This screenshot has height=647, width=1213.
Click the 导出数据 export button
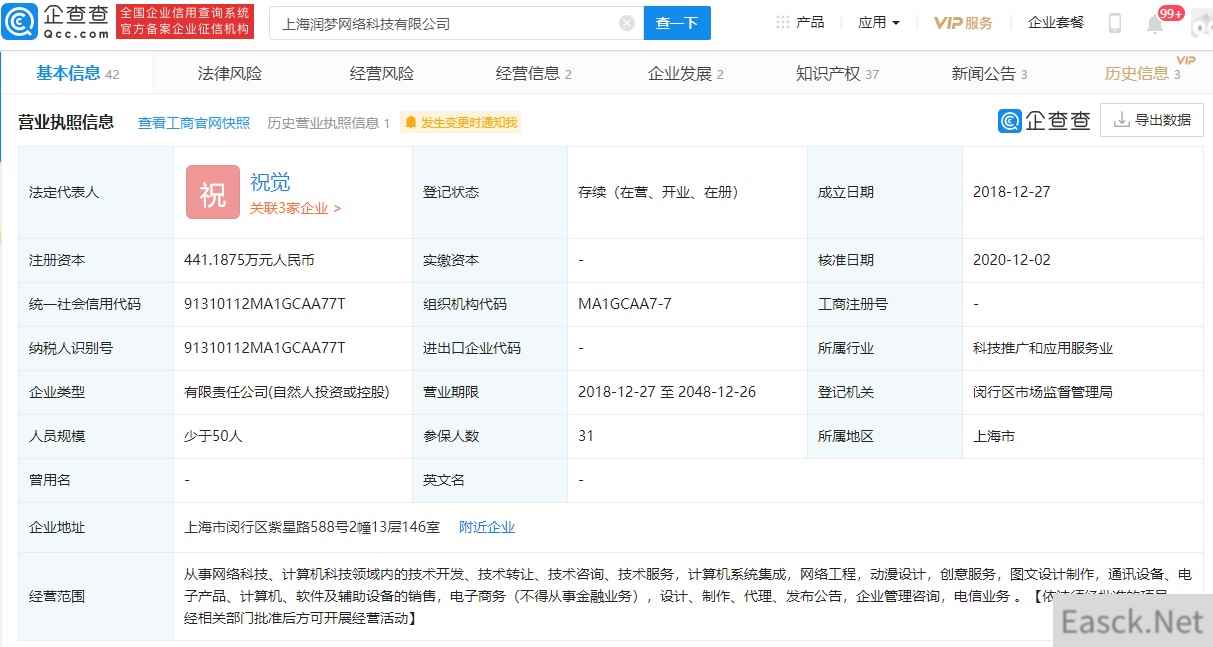(1151, 120)
